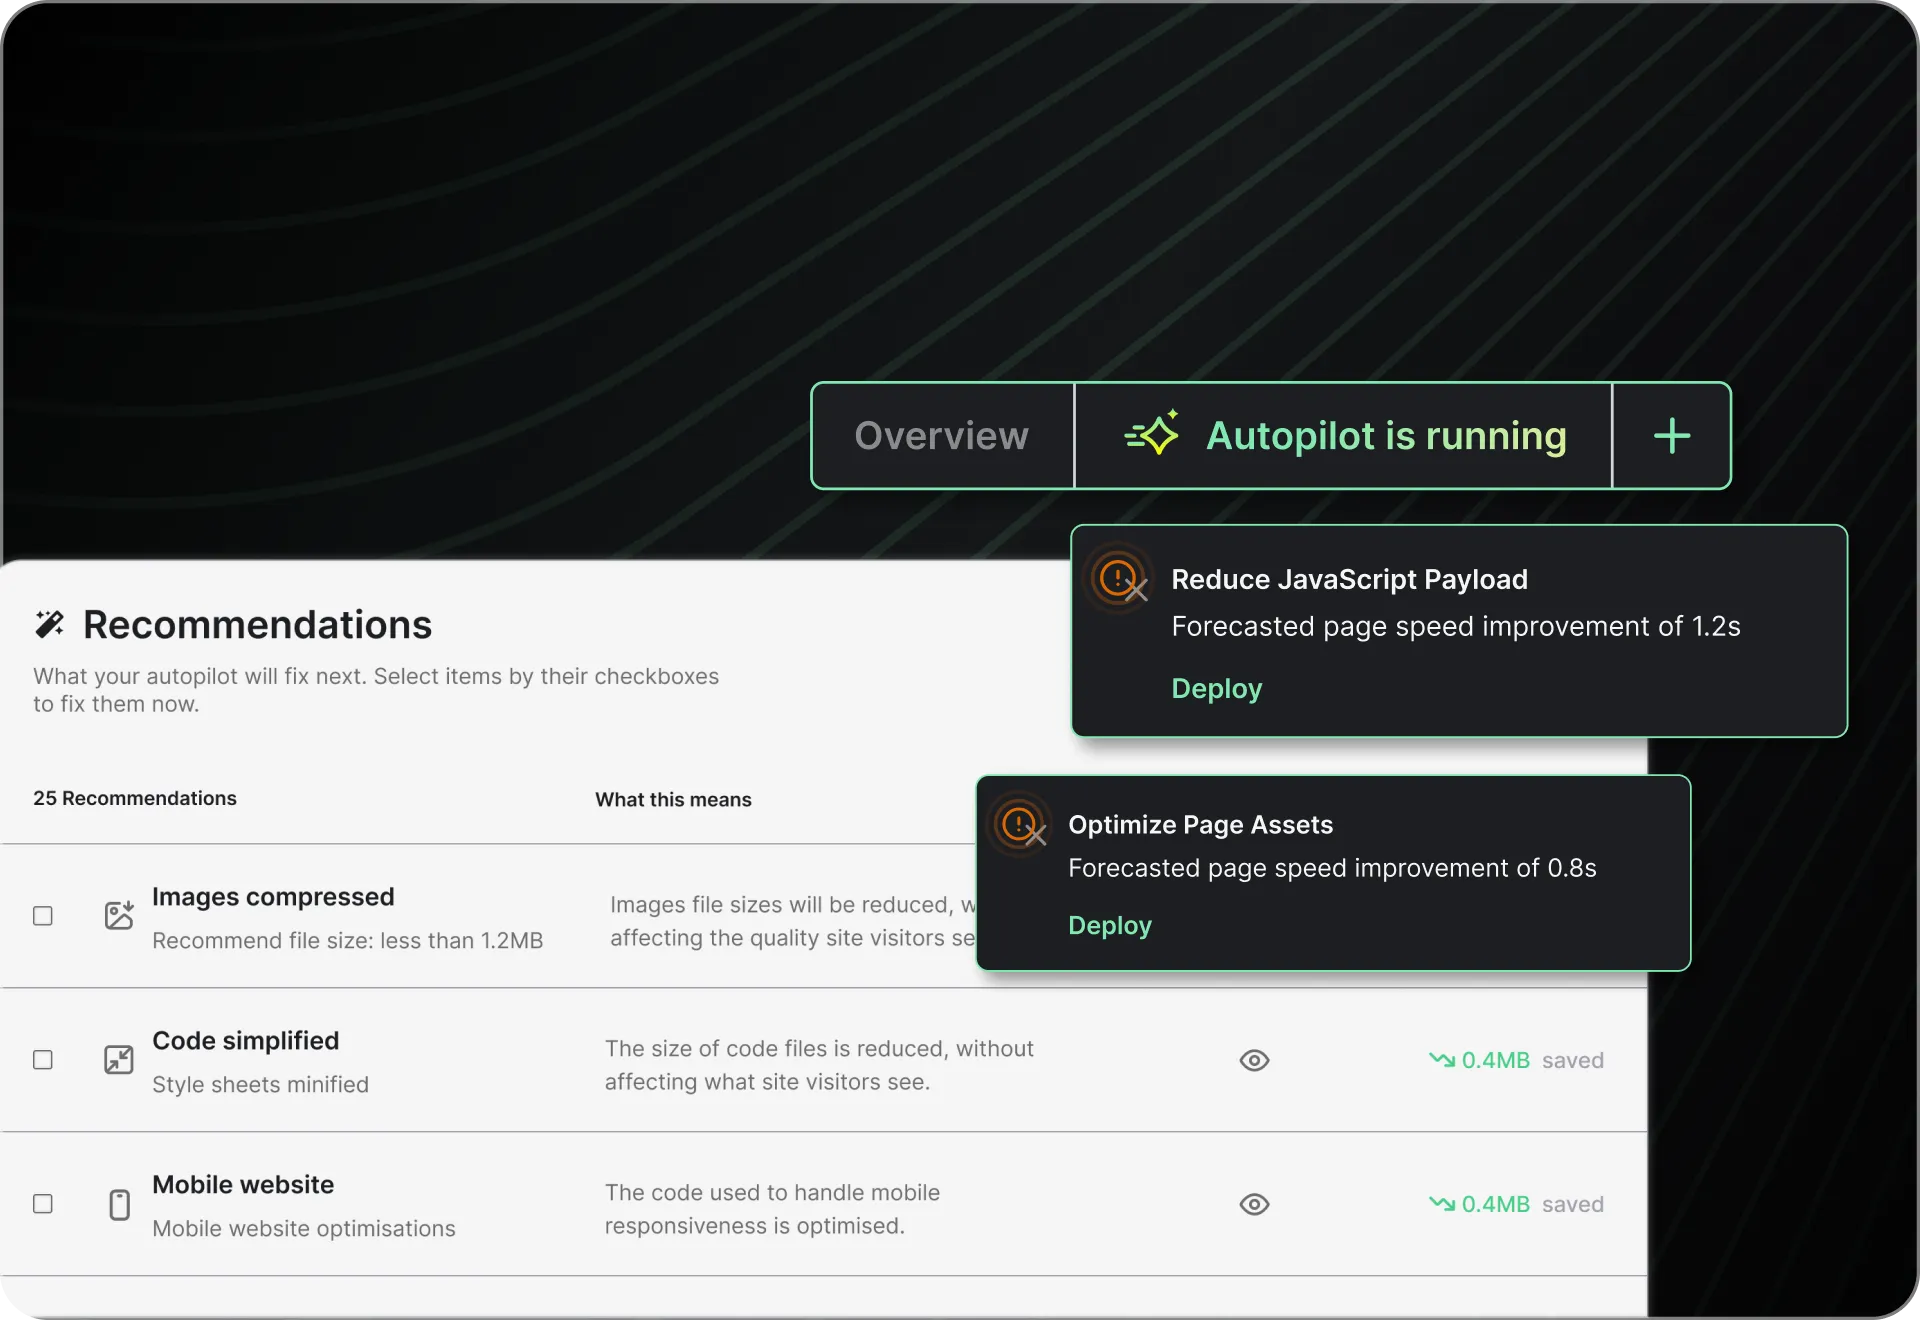Viewport: 1920px width, 1320px height.
Task: Preview Code simplified with eye icon
Action: (1254, 1060)
